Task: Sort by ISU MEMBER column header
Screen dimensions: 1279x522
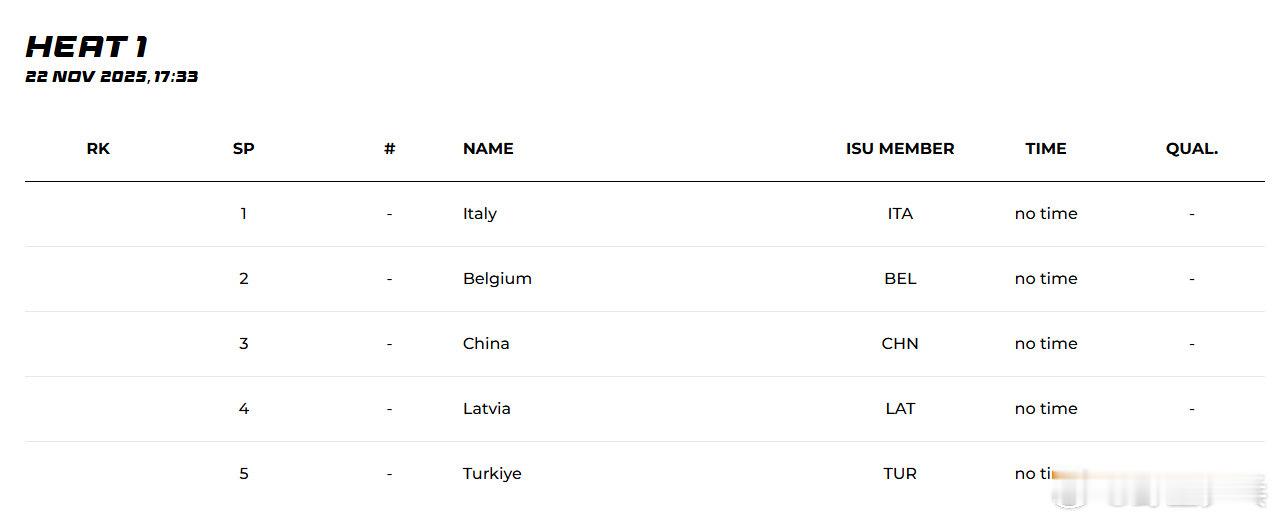Action: tap(900, 149)
